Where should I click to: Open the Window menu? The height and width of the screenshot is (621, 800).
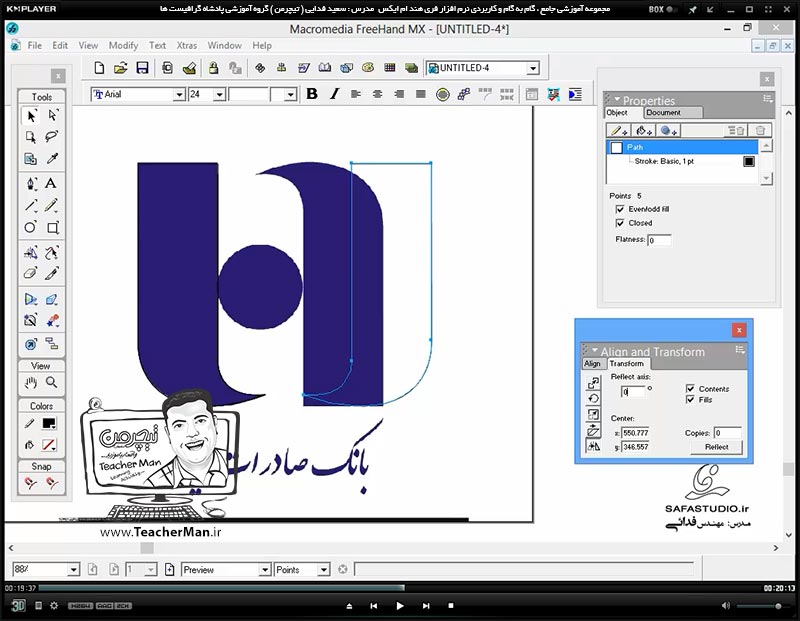pos(224,45)
